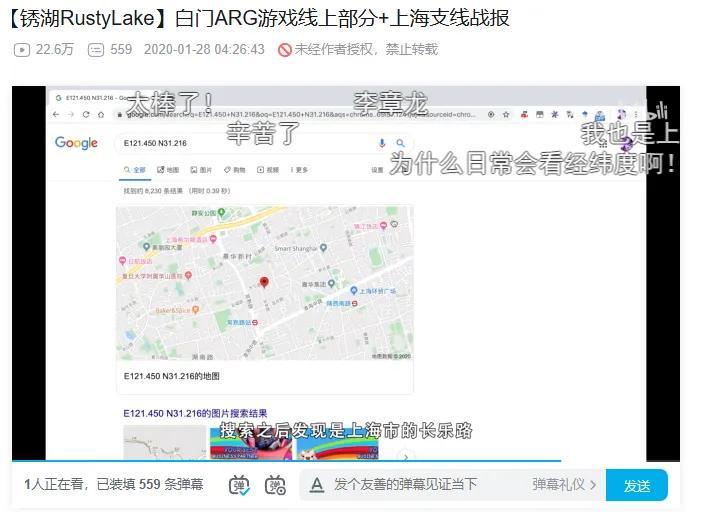Click the video play count icon

tap(21, 49)
